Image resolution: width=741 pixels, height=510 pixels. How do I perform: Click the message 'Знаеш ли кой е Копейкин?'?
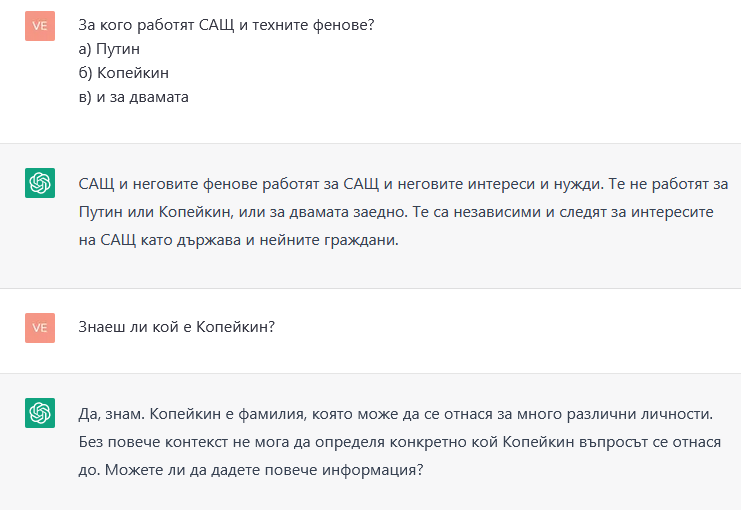tap(176, 327)
